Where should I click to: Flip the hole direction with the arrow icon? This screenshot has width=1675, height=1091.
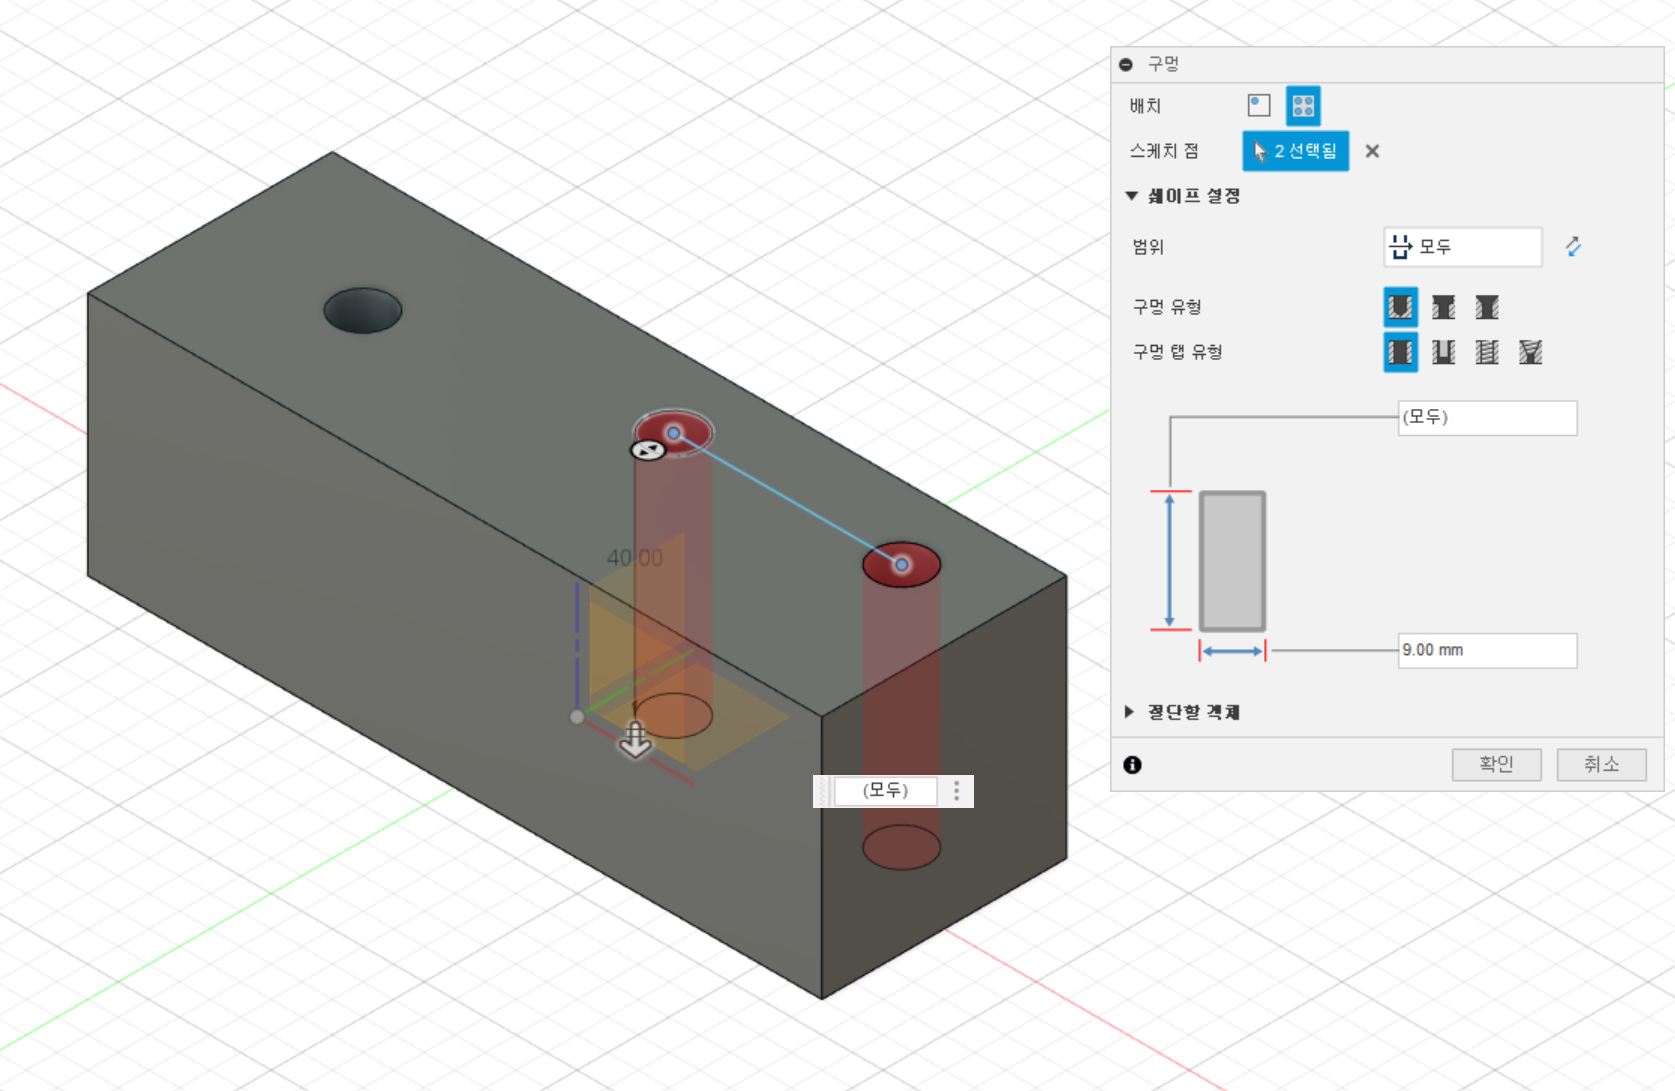[x=1573, y=246]
